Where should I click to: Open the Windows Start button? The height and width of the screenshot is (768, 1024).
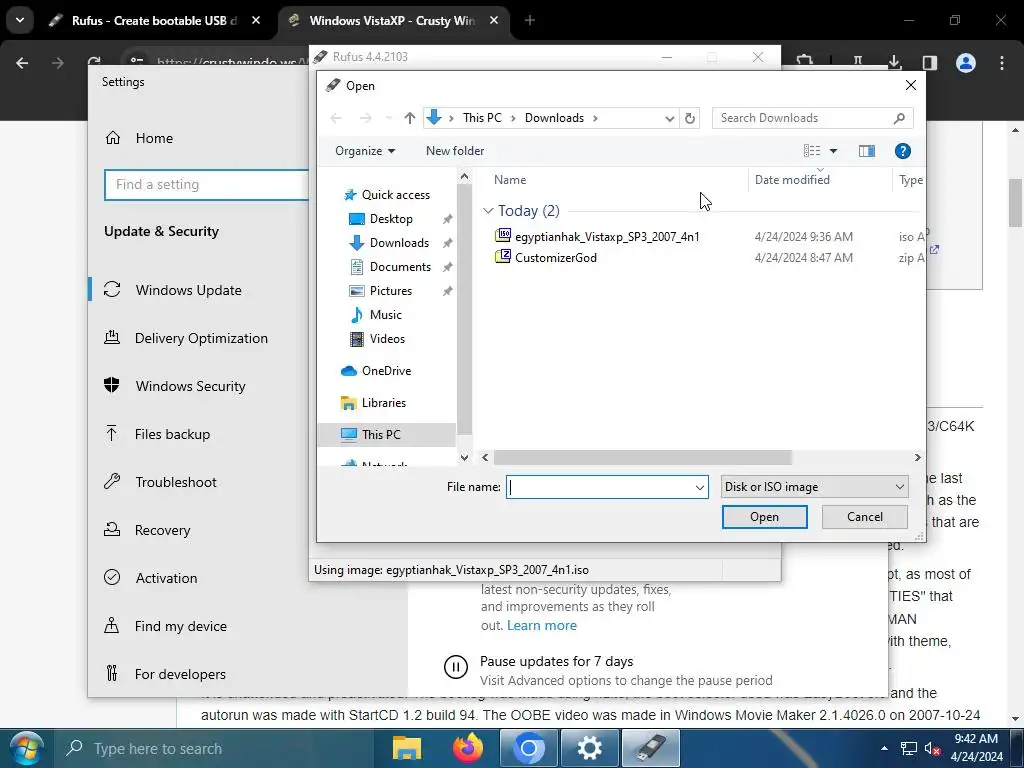26,748
